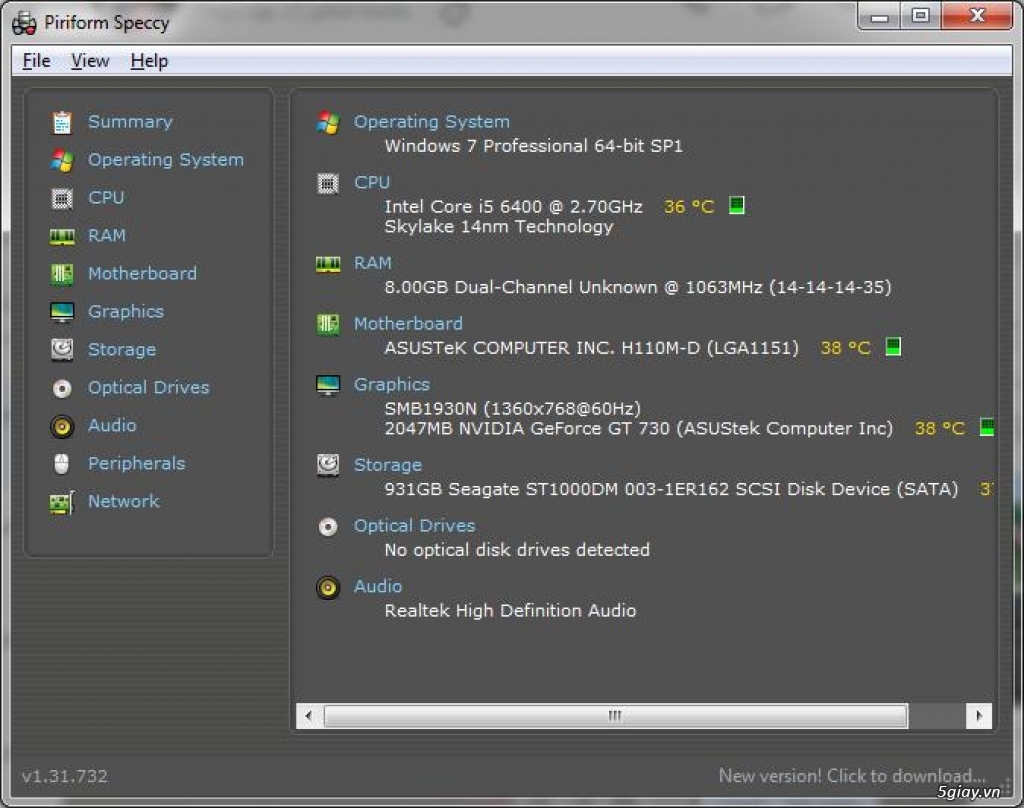Click the CPU chip icon in summary pane
This screenshot has width=1024, height=808.
click(x=328, y=184)
